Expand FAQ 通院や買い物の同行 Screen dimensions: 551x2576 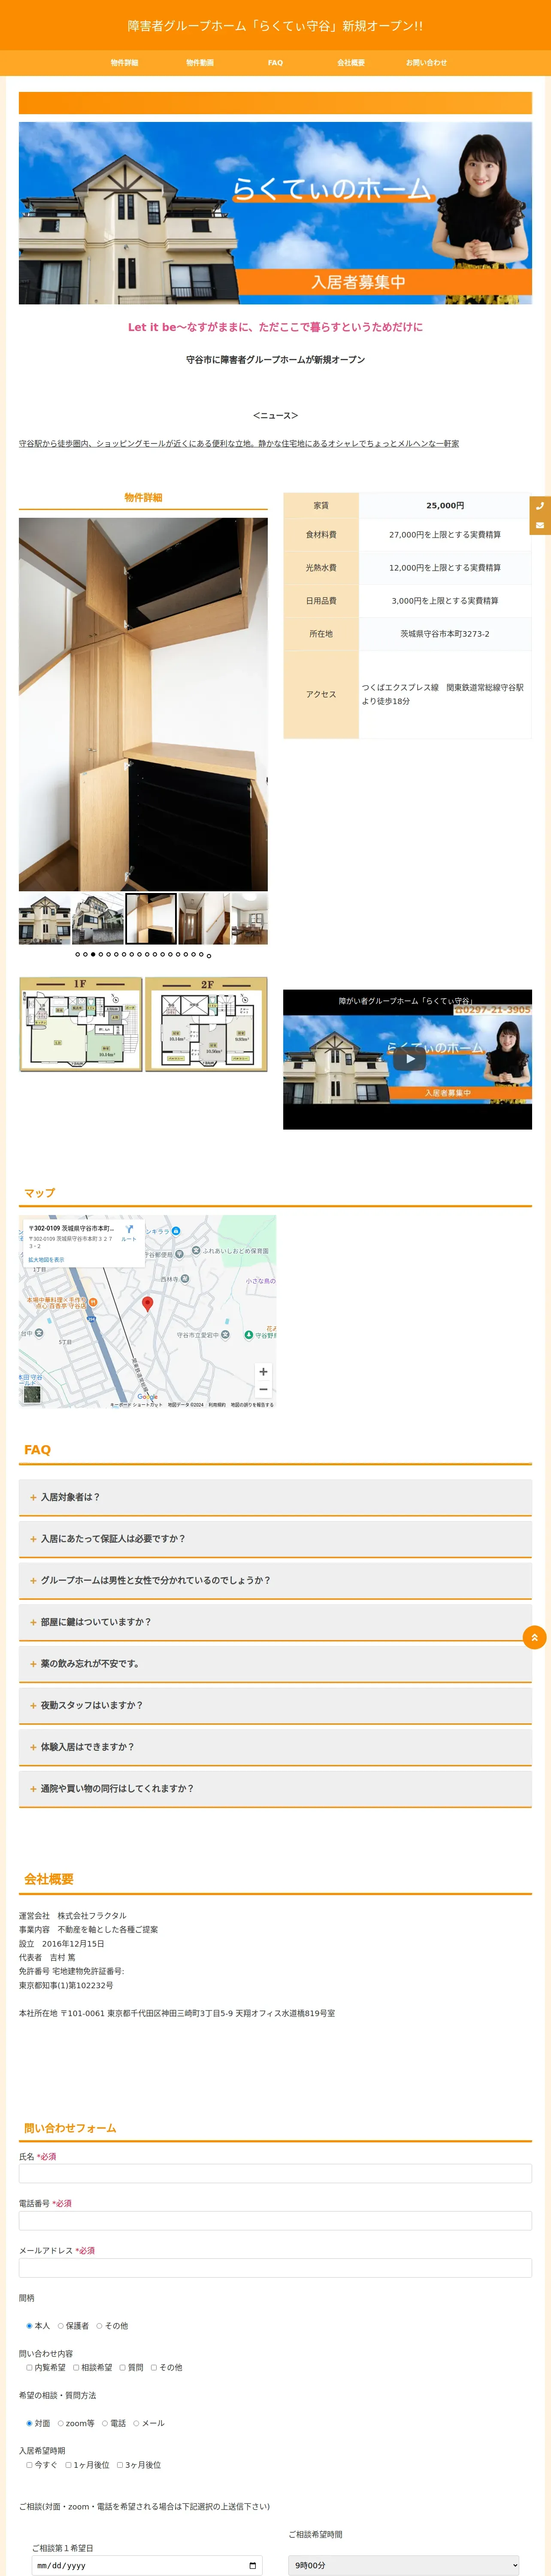(x=275, y=1788)
